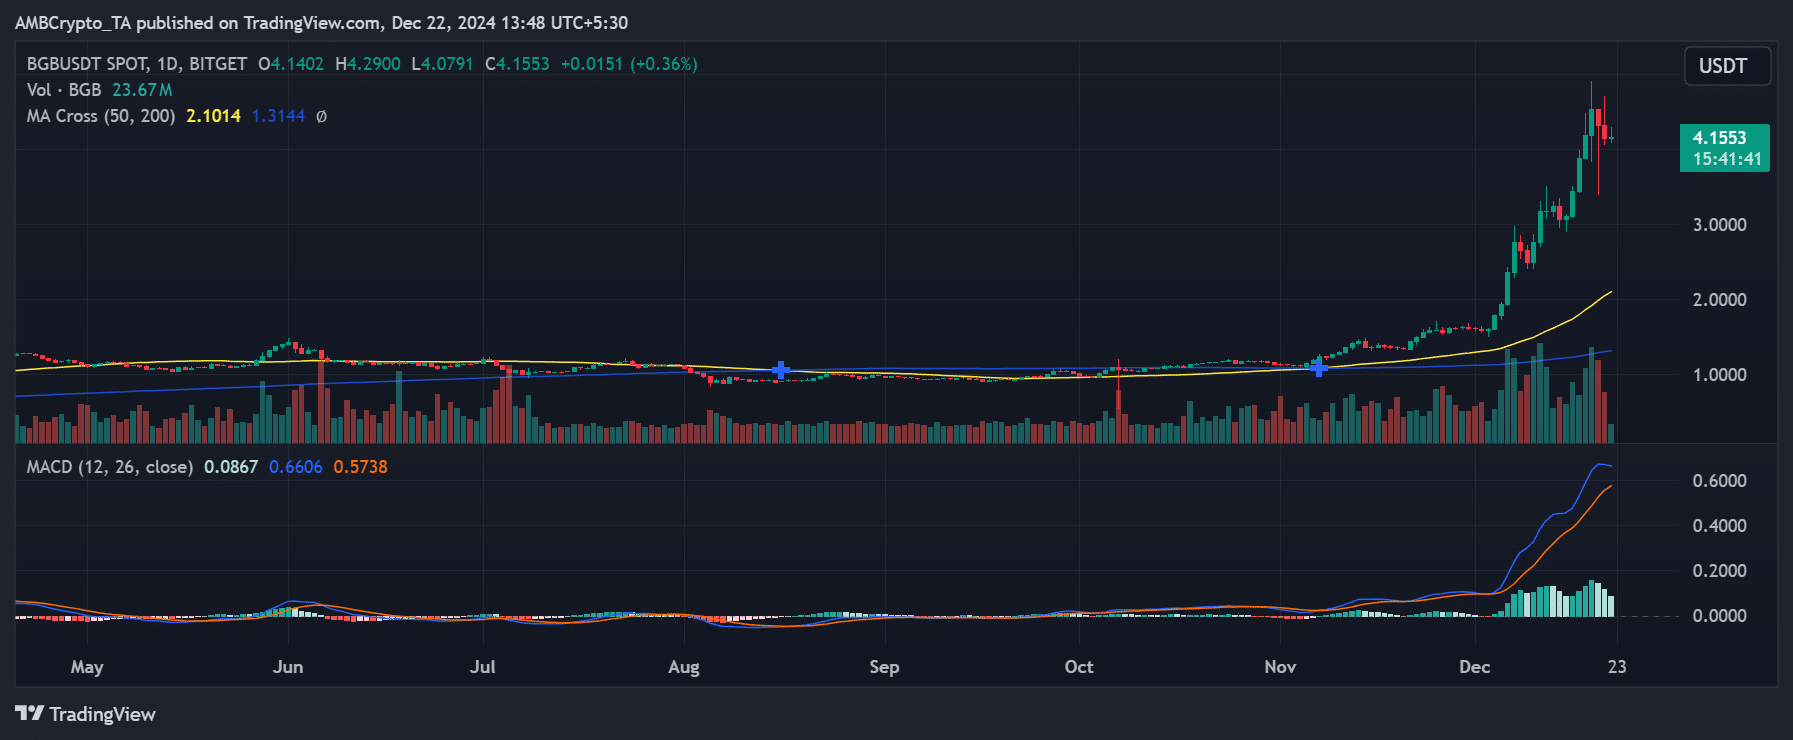Click the tall red volume bar in early June
Viewport: 1793px width, 740px height.
click(x=320, y=398)
